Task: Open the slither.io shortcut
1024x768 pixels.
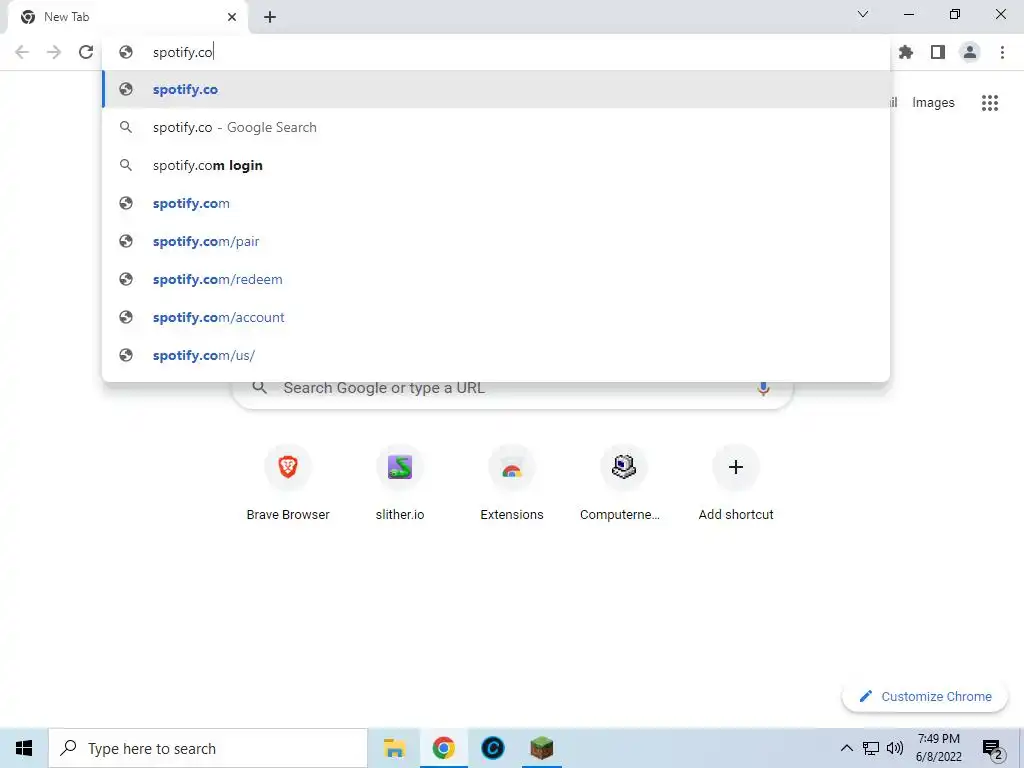Action: point(400,485)
